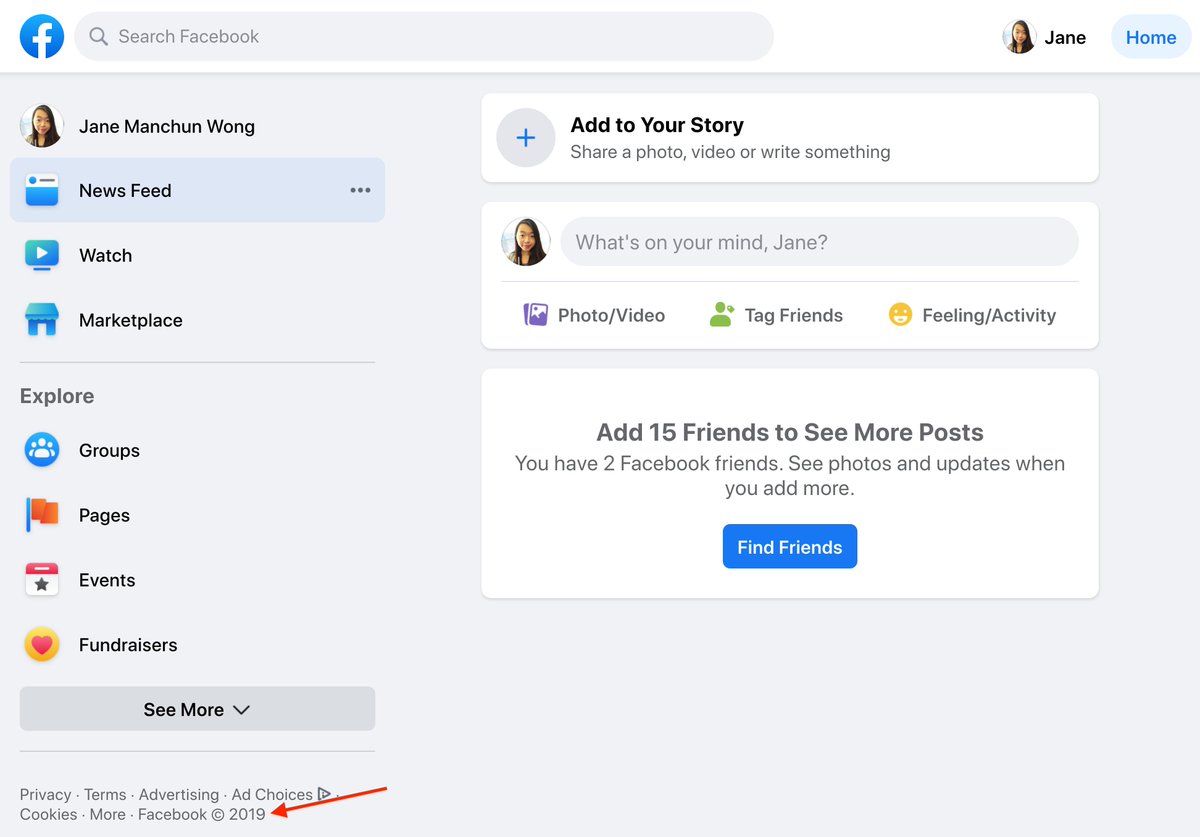This screenshot has width=1200, height=837.
Task: Click the Photo/Video picture icon
Action: (x=536, y=315)
